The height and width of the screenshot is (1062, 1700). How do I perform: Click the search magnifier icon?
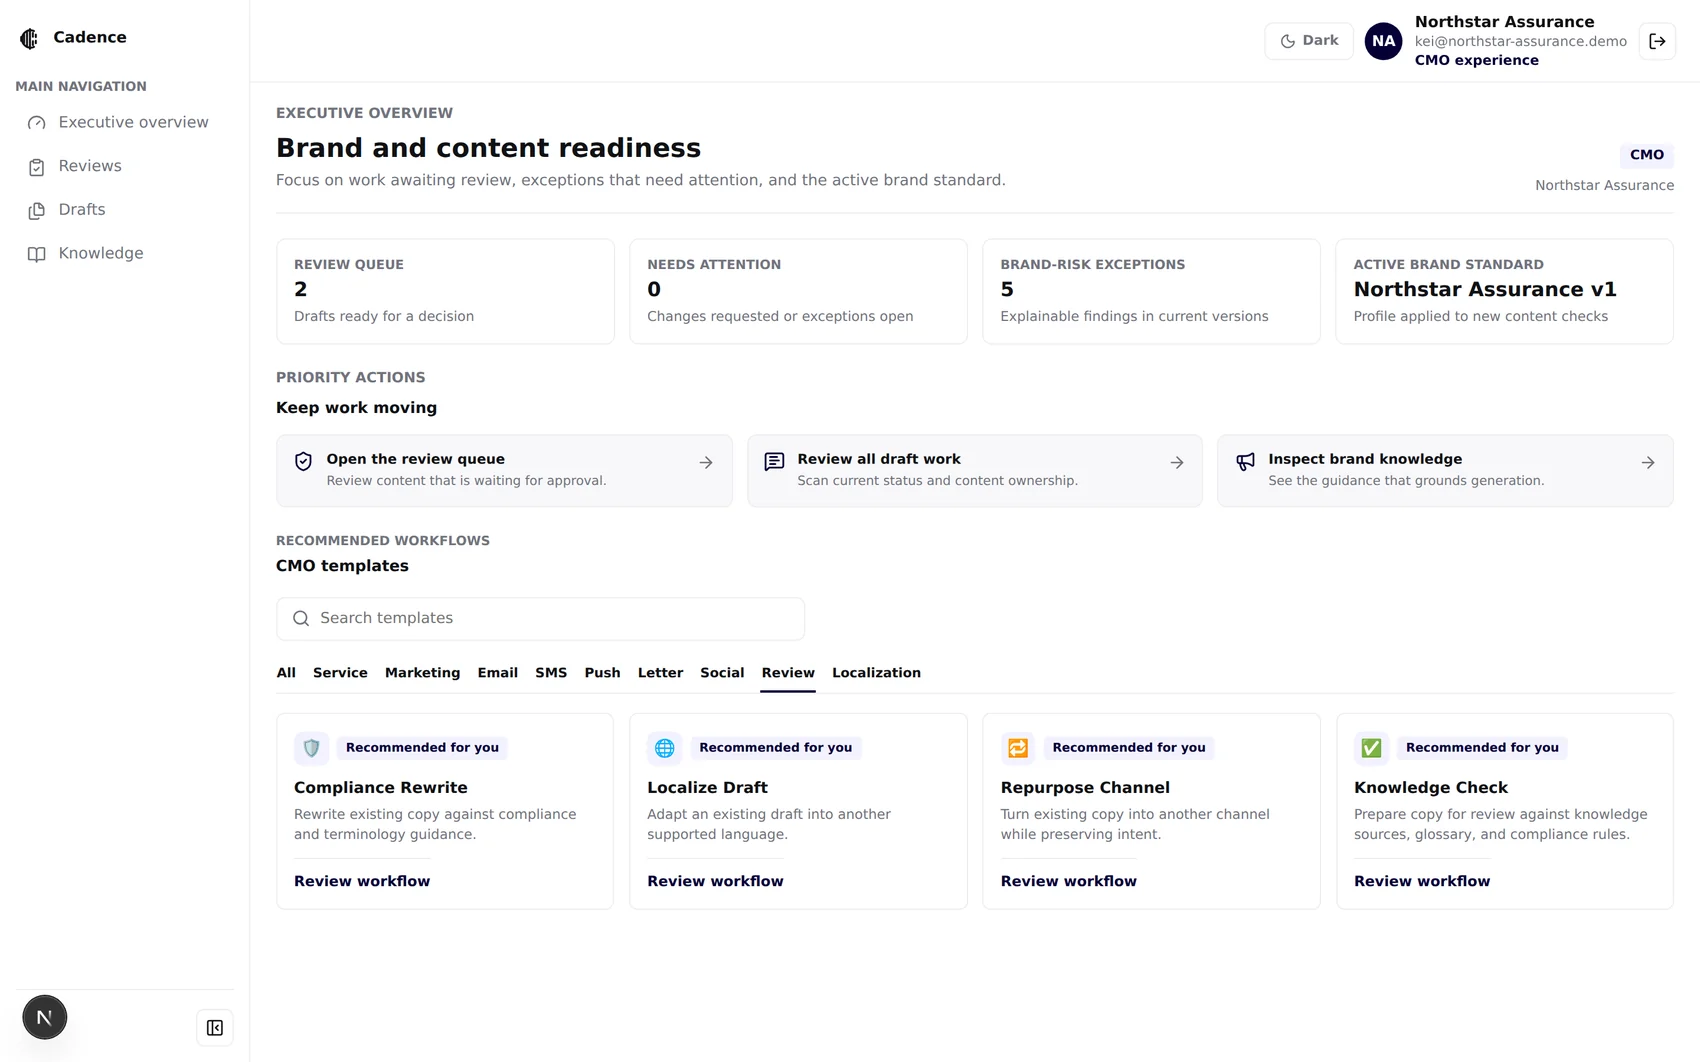coord(301,619)
